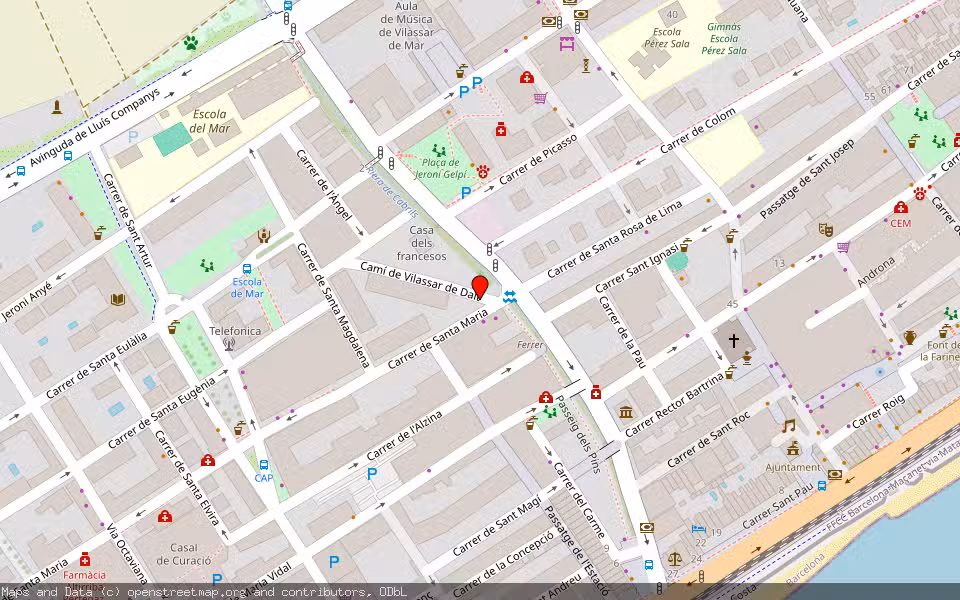Screen dimensions: 960x600
Task: Open the openstreetmap.org attribution link
Action: pyautogui.click(x=188, y=592)
